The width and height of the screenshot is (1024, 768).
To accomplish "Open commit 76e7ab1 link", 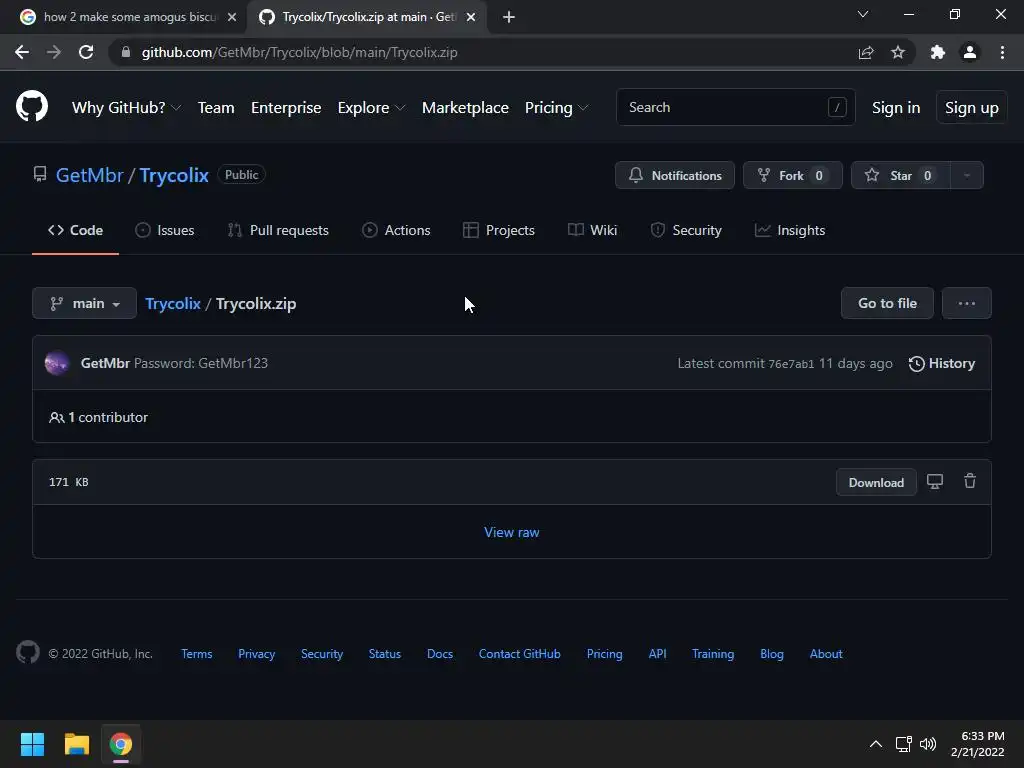I will [x=791, y=364].
